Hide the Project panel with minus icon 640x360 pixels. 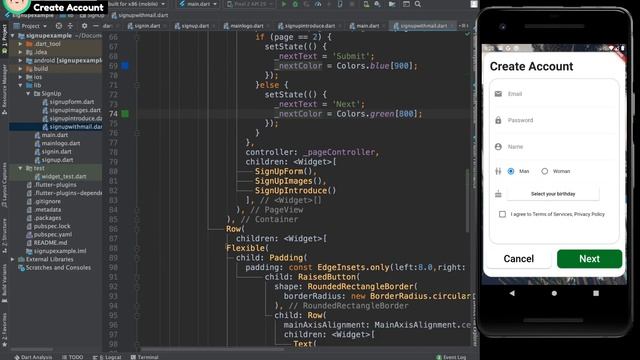(x=96, y=26)
